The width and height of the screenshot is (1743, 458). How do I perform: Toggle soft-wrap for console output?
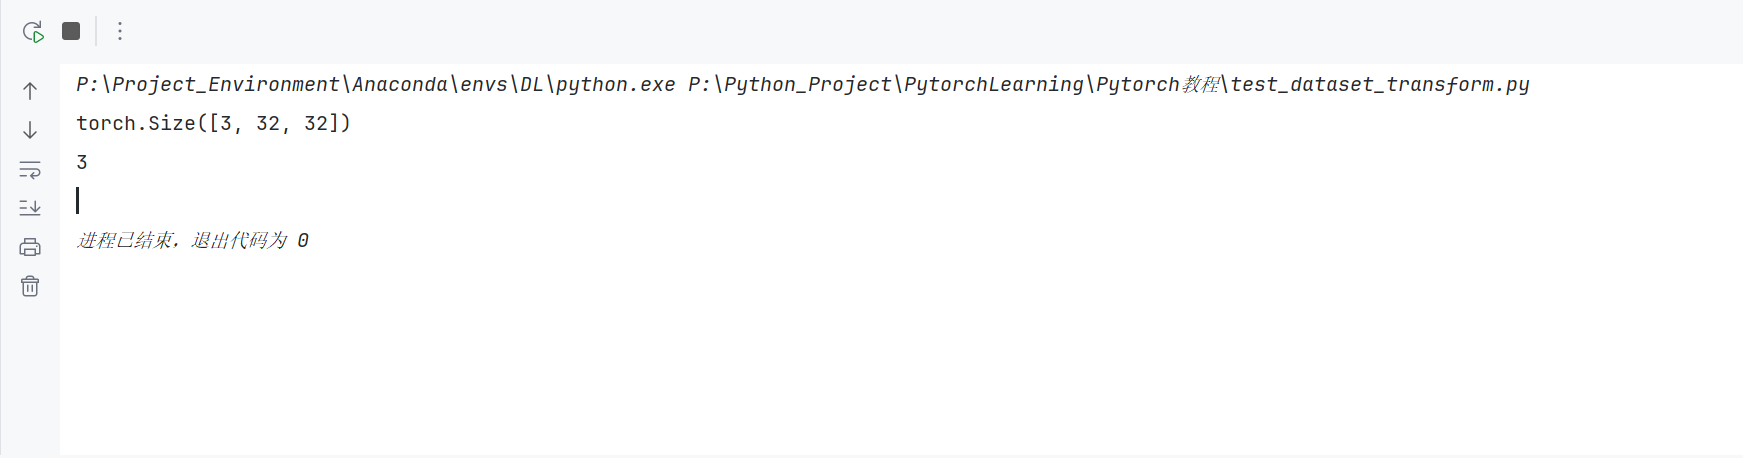pyautogui.click(x=30, y=169)
